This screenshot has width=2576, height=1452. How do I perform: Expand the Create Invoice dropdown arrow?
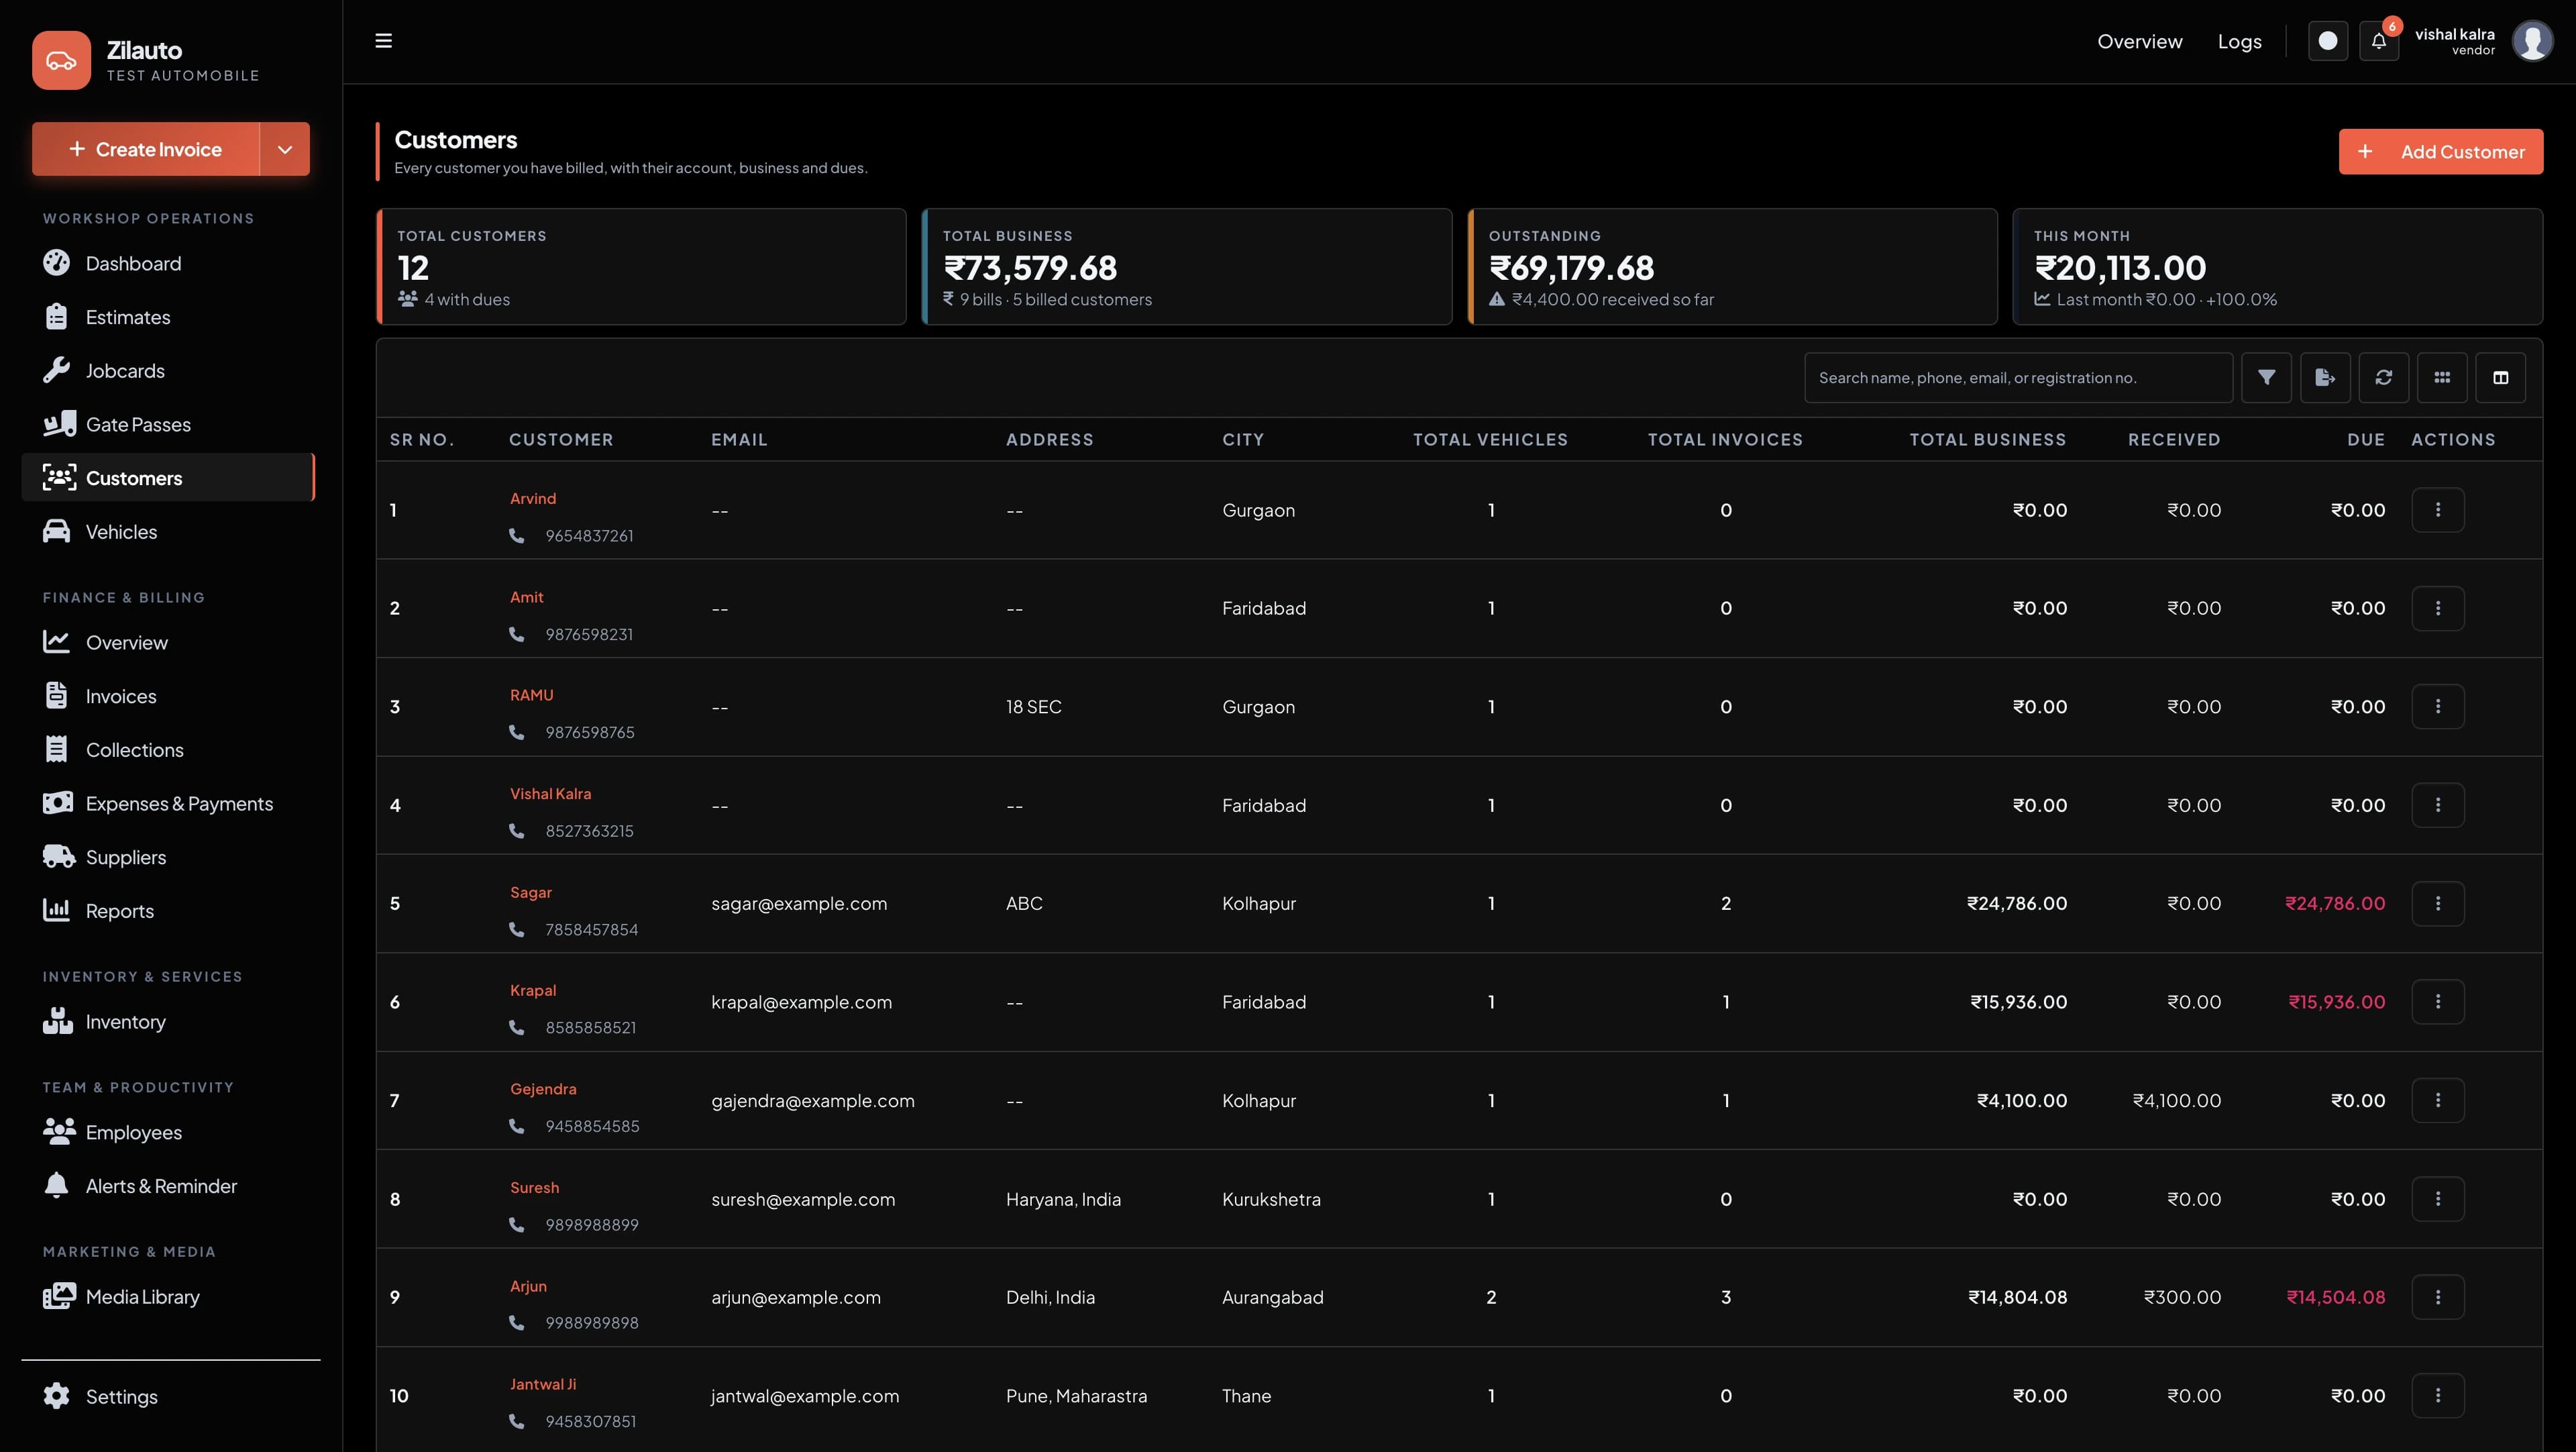pos(285,149)
